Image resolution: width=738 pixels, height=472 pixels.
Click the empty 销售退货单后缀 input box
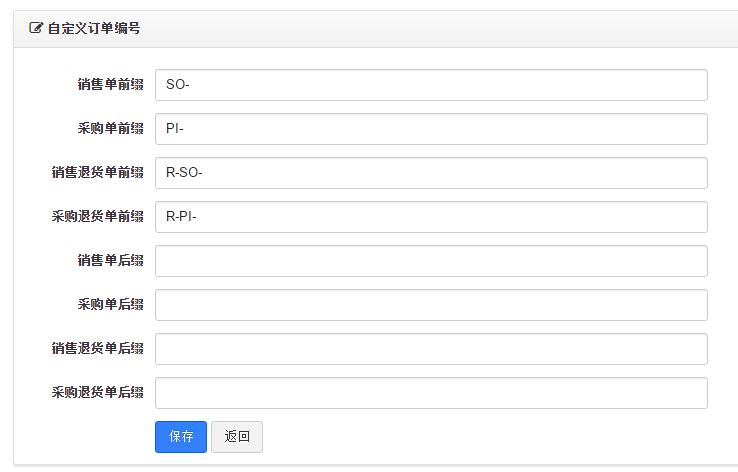pos(431,349)
